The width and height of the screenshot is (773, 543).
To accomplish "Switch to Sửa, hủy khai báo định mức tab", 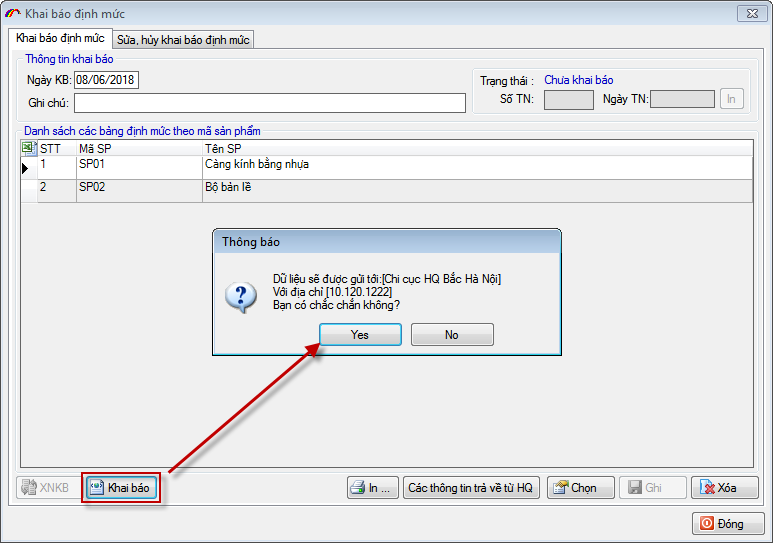I will tap(183, 39).
